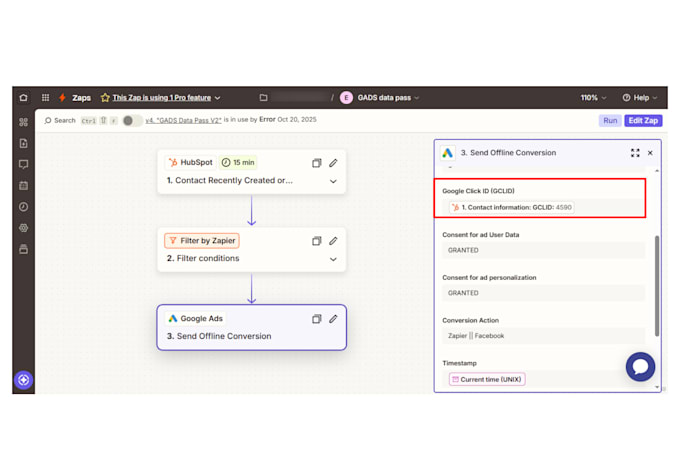The image size is (680, 459).
Task: Open the sidebar document import icon
Action: coord(23,143)
